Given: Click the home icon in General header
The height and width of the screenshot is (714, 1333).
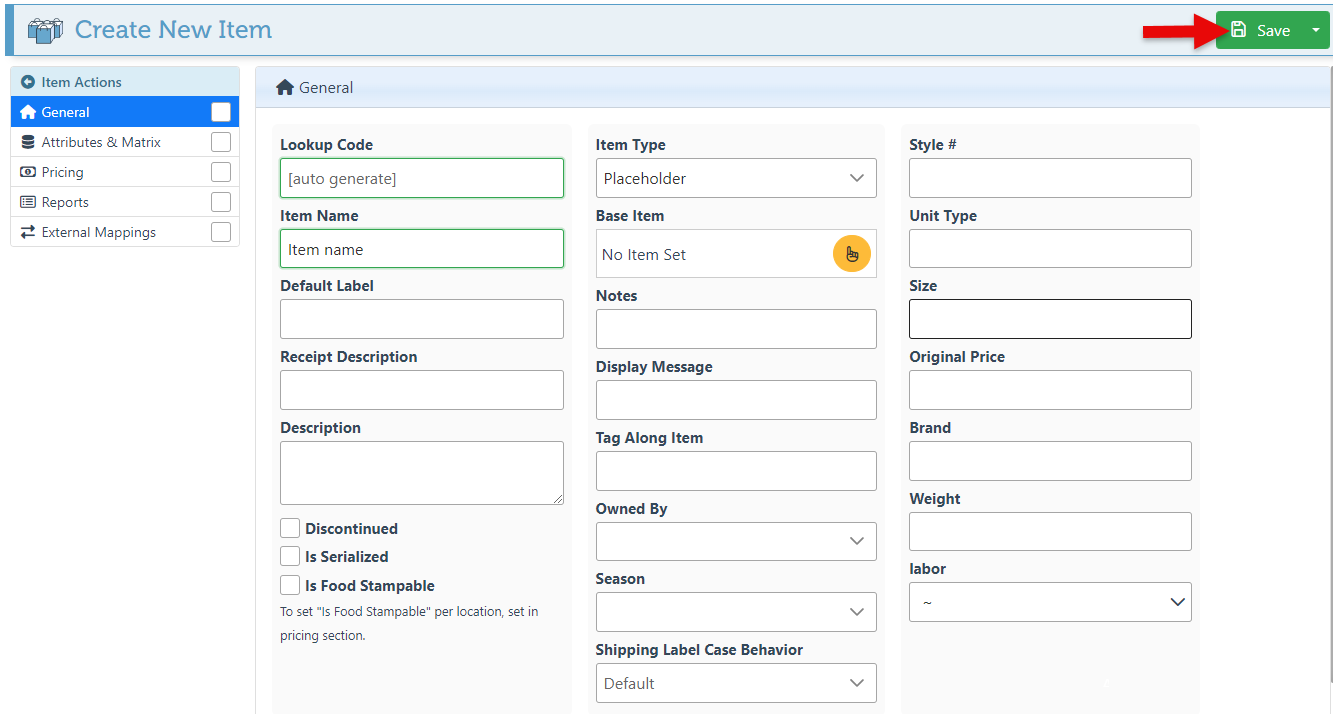Looking at the screenshot, I should 285,87.
